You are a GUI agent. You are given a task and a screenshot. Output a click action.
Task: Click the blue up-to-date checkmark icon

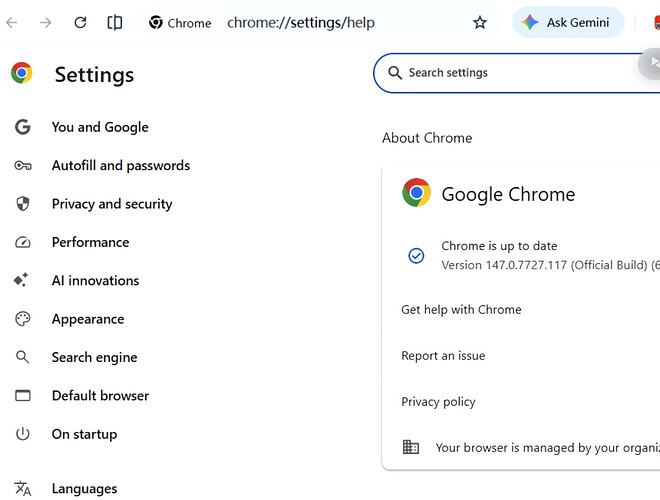[416, 255]
